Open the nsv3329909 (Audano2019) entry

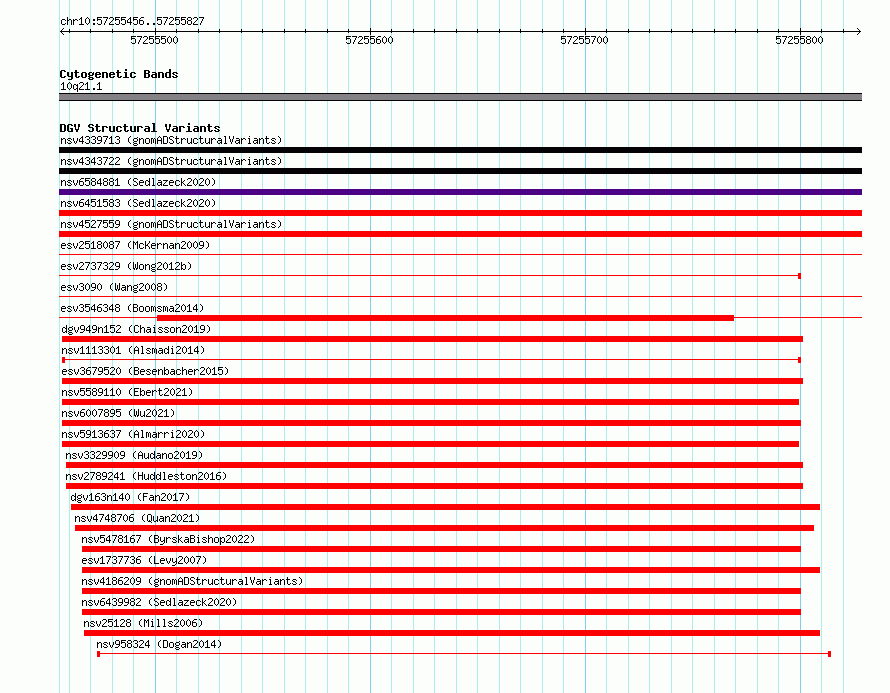(134, 455)
